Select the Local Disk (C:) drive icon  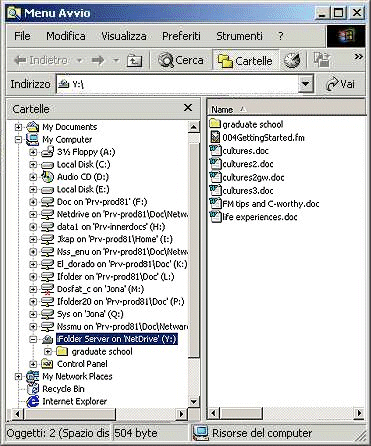click(47, 165)
